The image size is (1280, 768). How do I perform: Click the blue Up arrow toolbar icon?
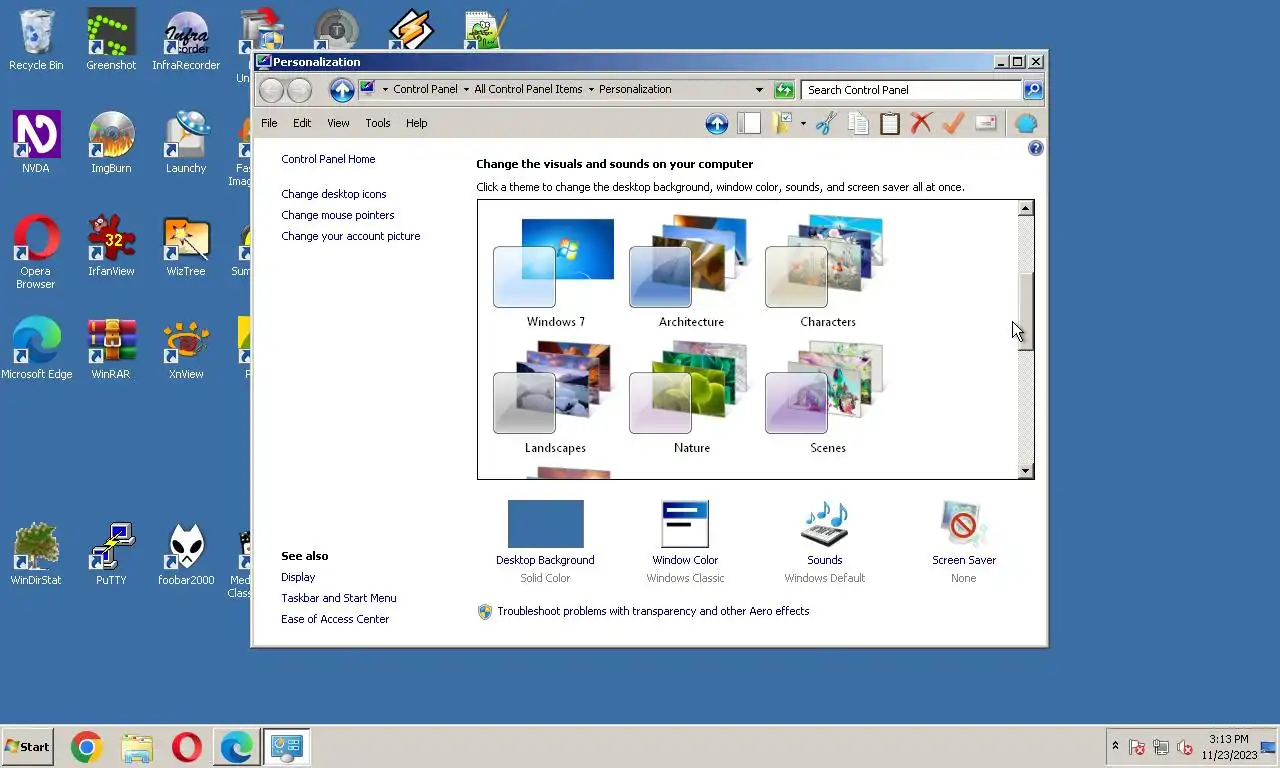tap(716, 123)
